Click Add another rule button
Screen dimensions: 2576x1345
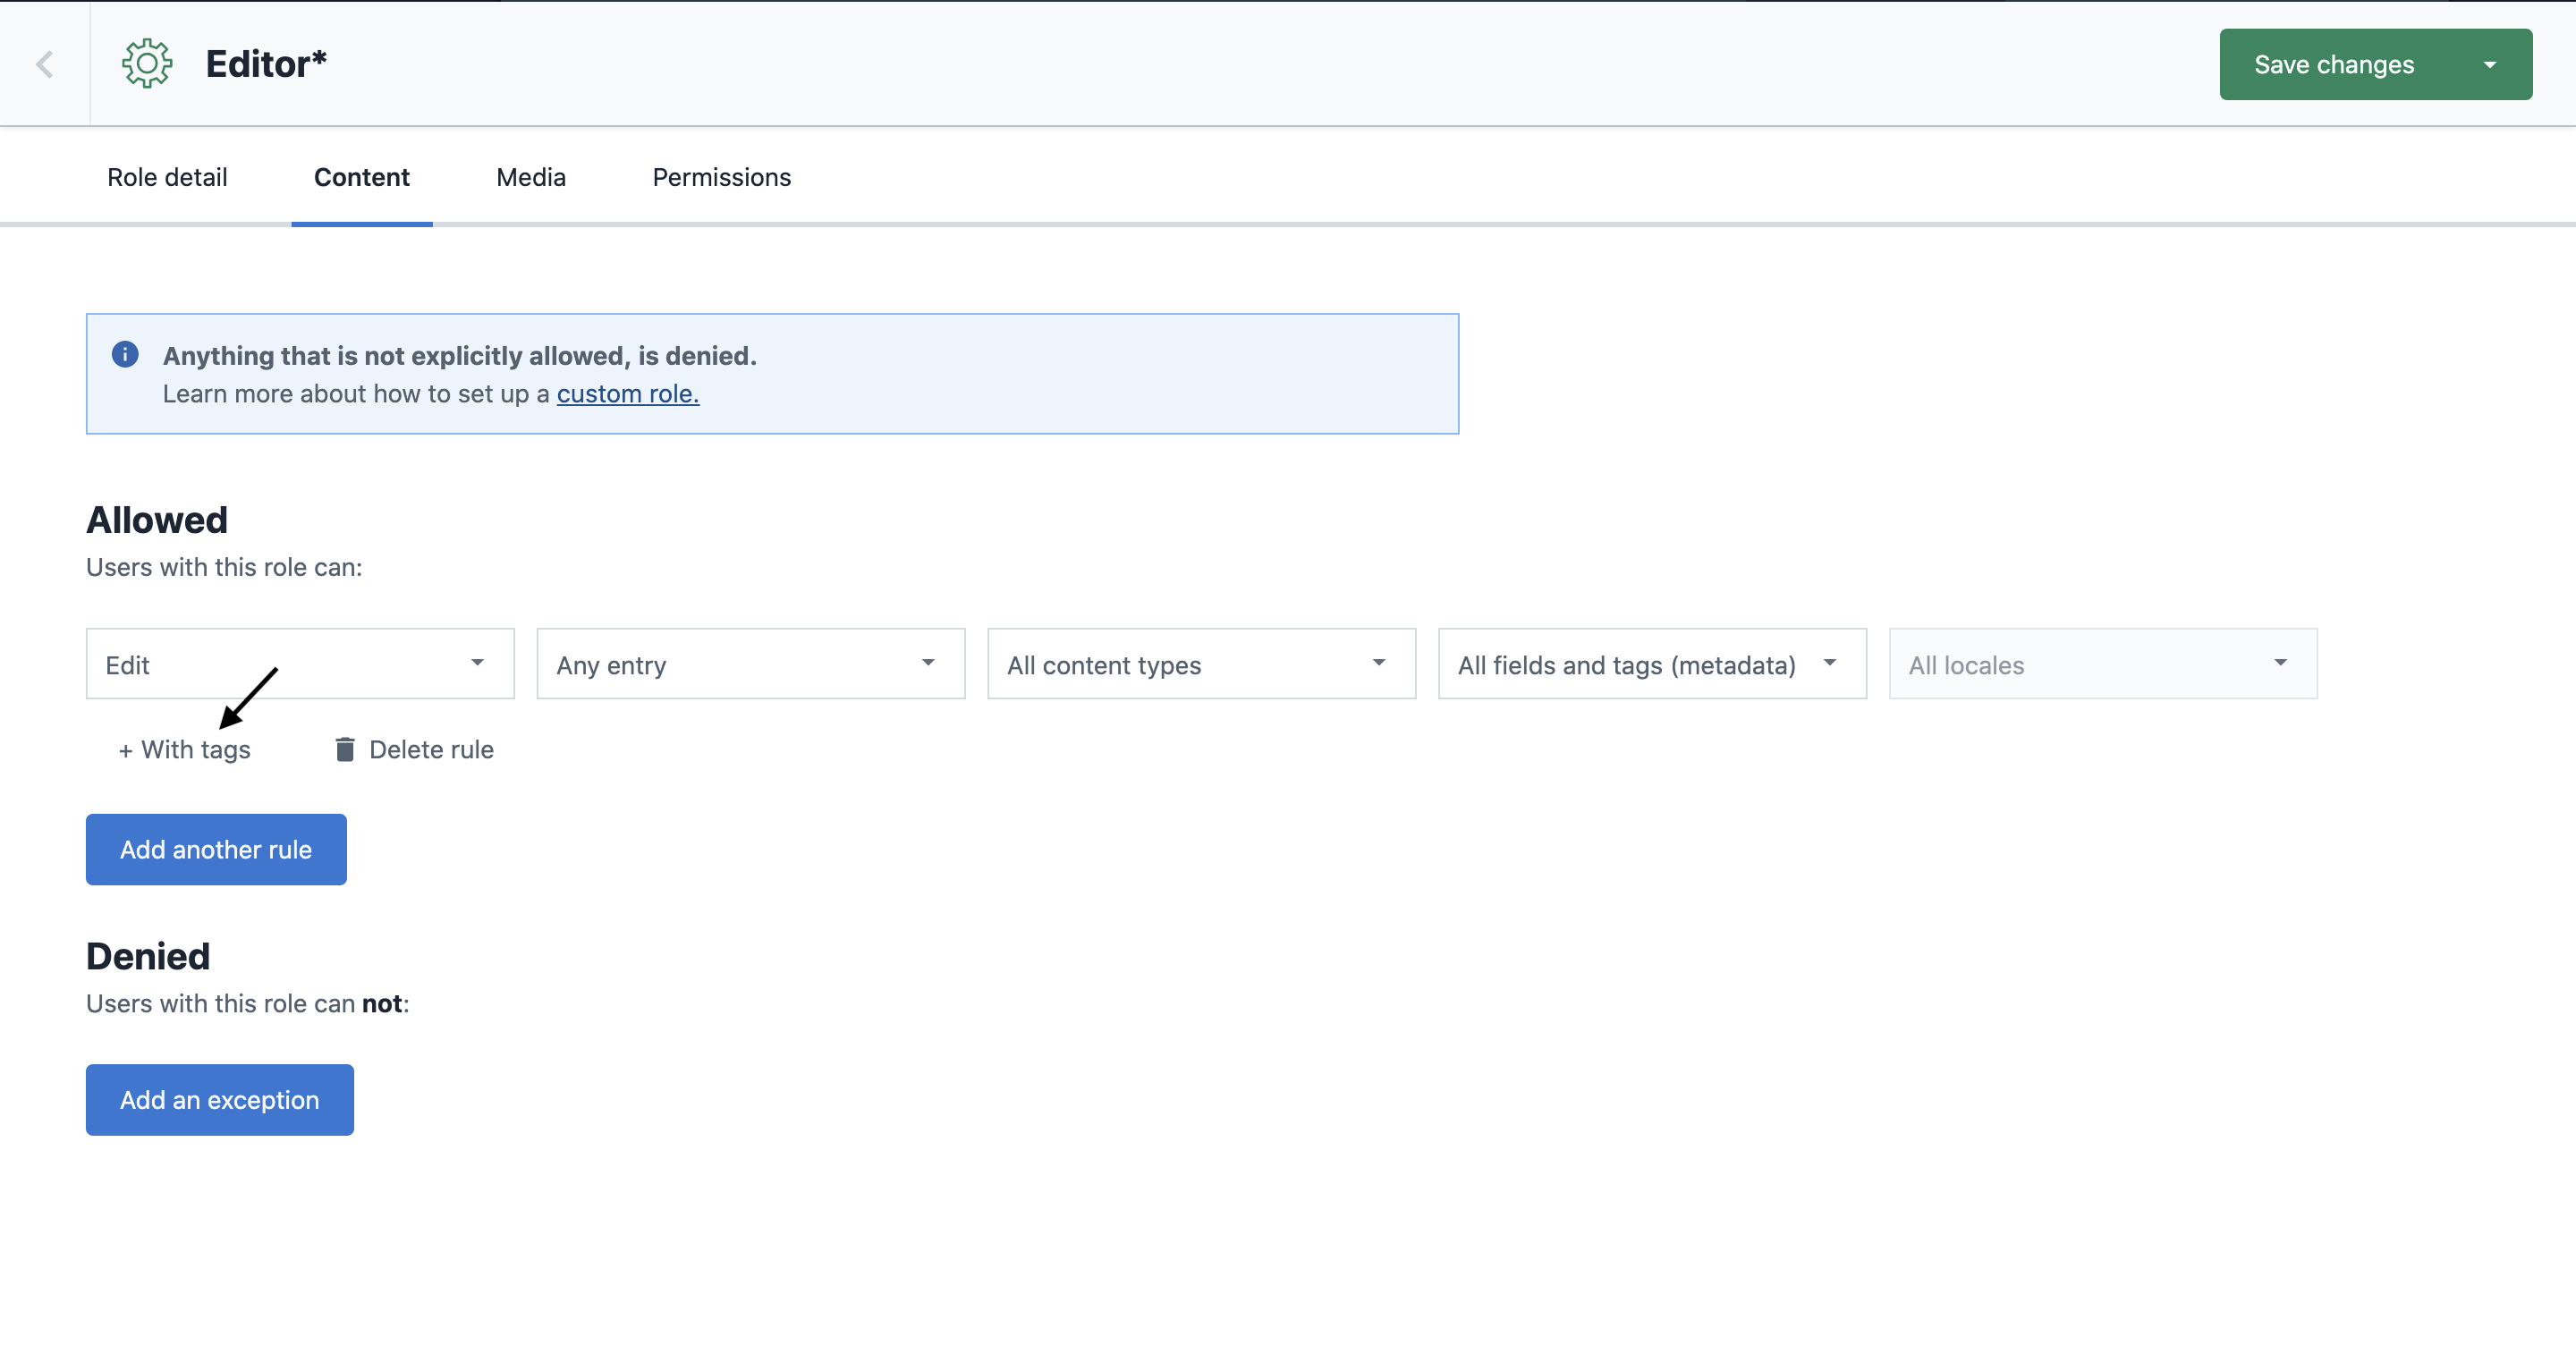(x=216, y=849)
